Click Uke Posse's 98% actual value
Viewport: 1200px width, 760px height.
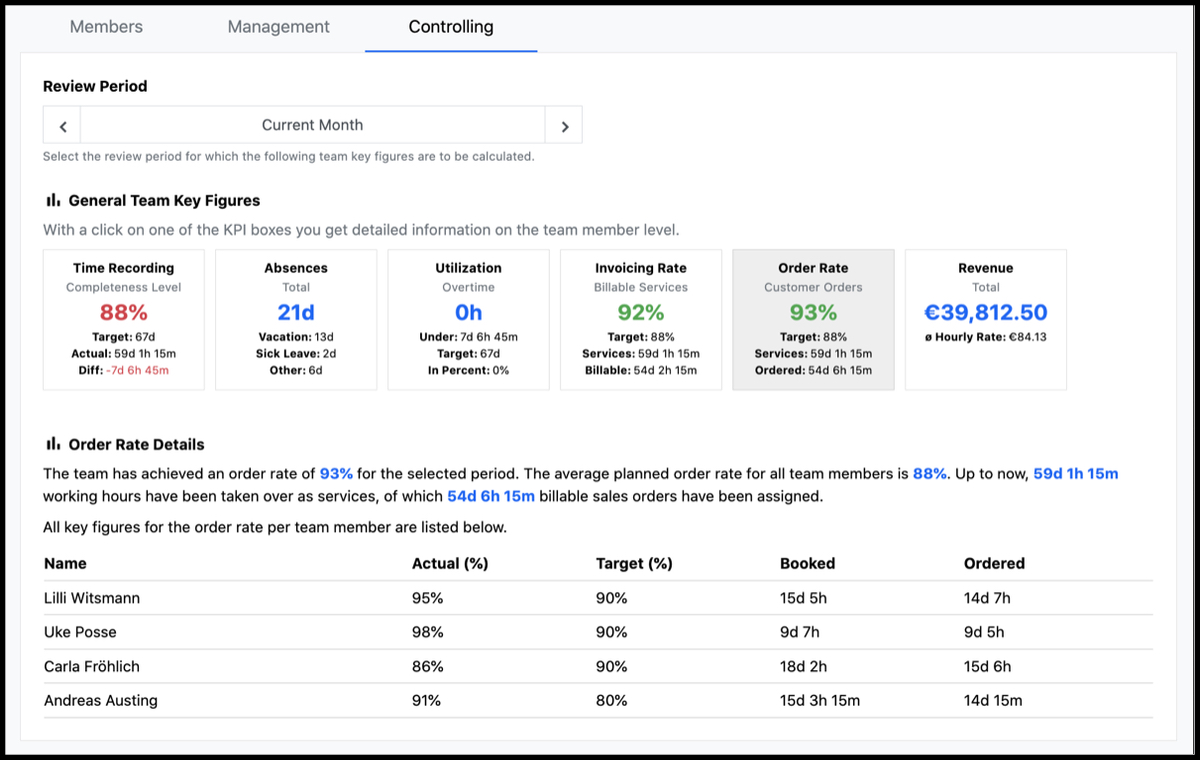tap(428, 632)
